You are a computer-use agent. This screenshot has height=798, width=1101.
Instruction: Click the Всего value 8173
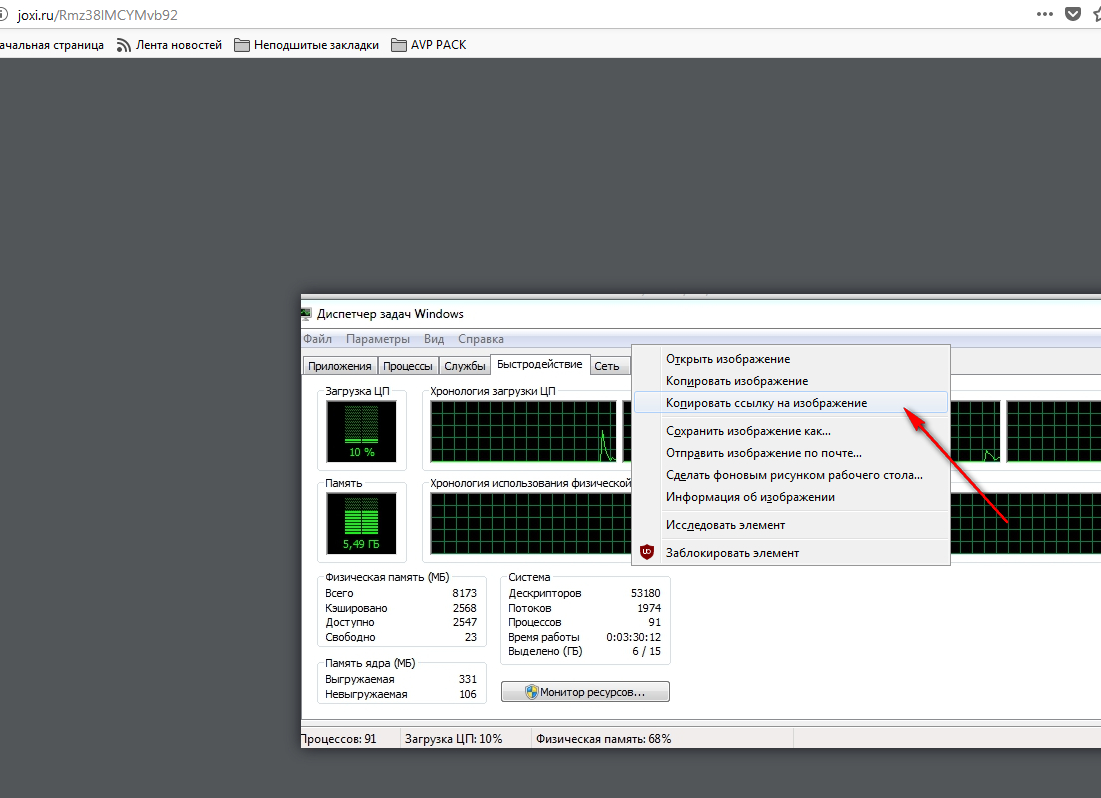[x=464, y=593]
